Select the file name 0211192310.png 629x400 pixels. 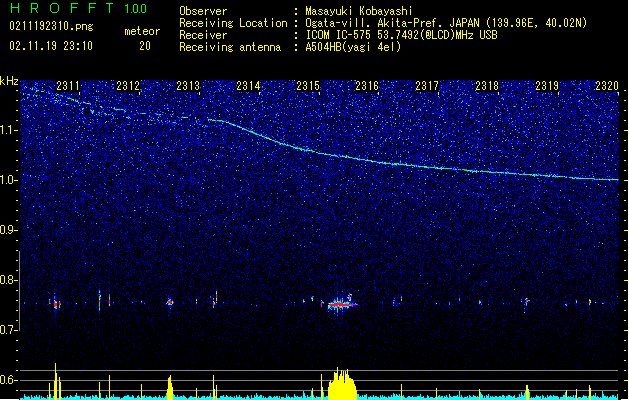point(51,26)
